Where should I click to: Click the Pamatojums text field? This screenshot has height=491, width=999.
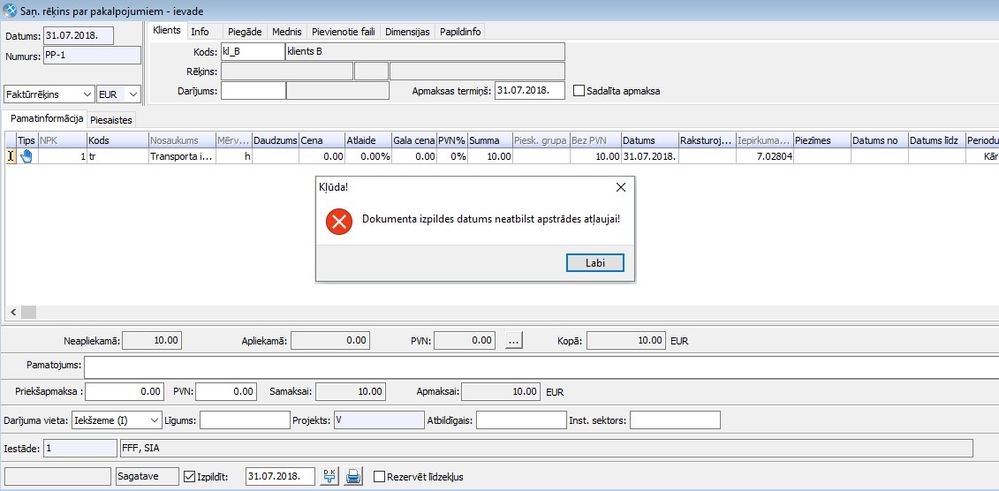(542, 367)
